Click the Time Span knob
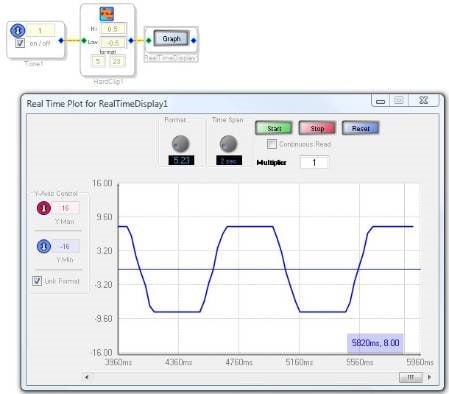This screenshot has width=449, height=394. pos(228,144)
